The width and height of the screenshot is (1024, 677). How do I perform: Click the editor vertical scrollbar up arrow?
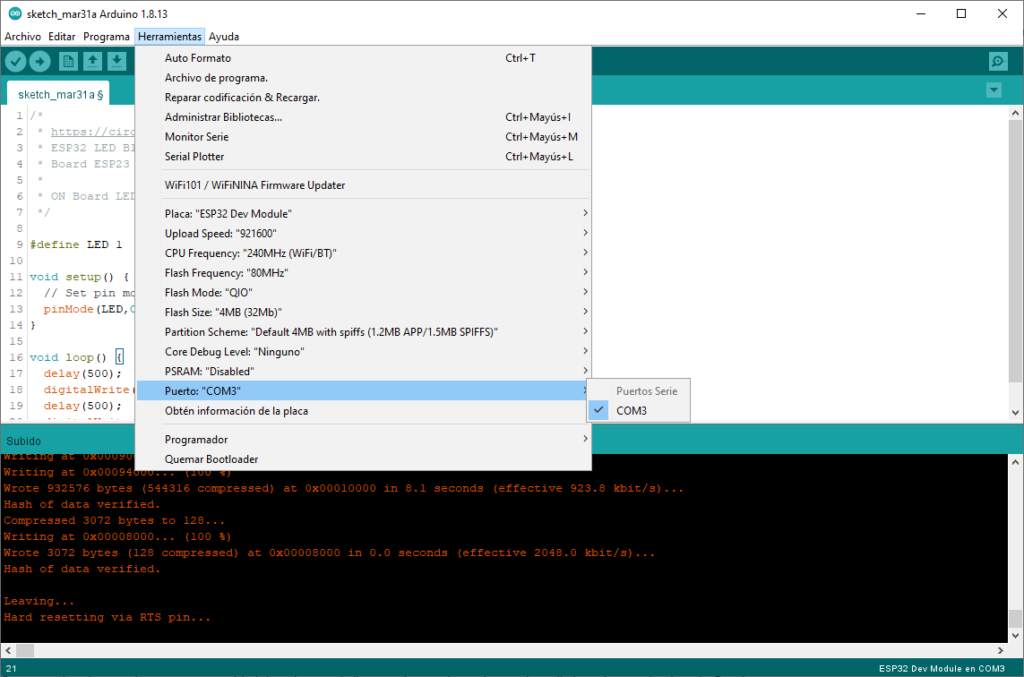(1015, 113)
